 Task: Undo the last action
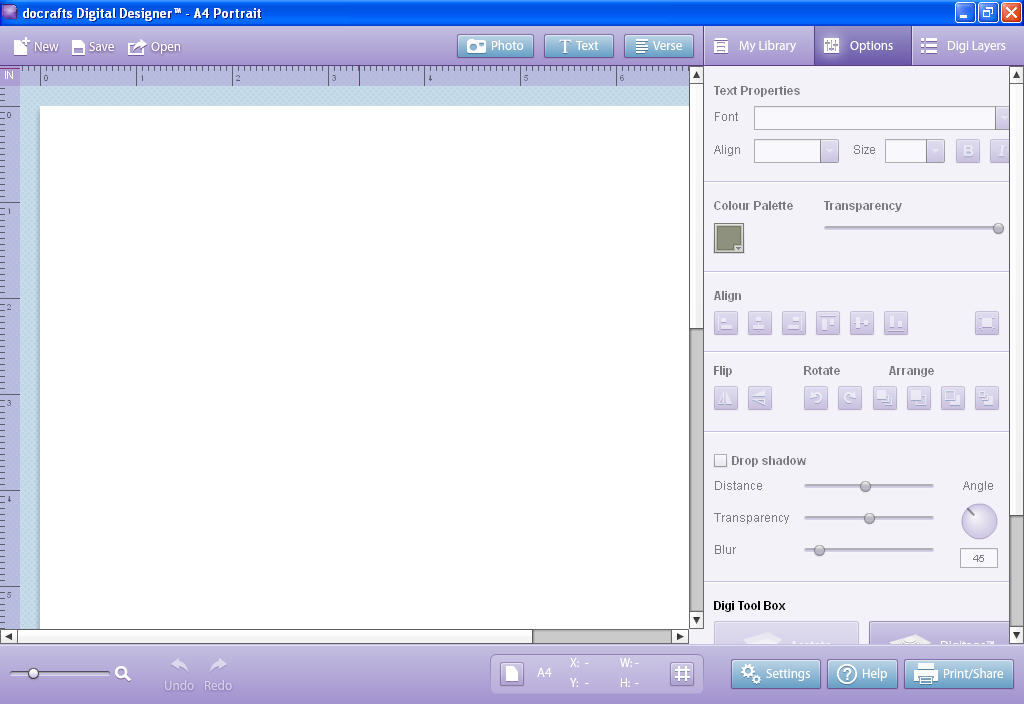pos(179,668)
